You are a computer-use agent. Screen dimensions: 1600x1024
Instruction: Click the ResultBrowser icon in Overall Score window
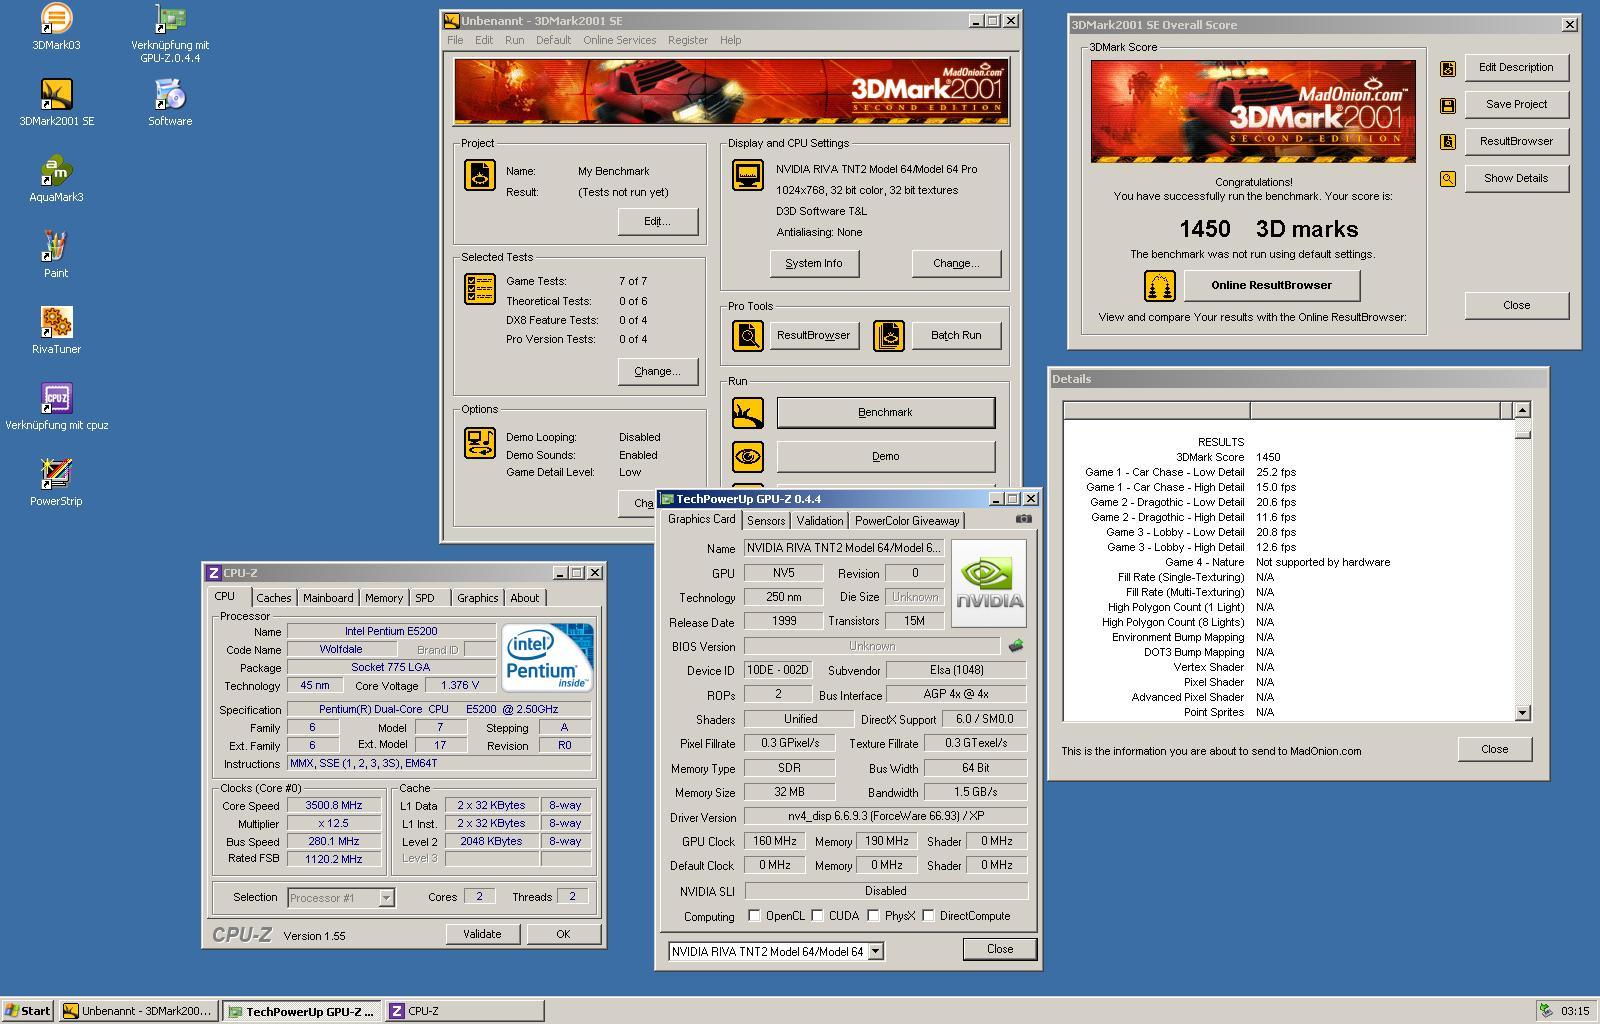click(1447, 142)
